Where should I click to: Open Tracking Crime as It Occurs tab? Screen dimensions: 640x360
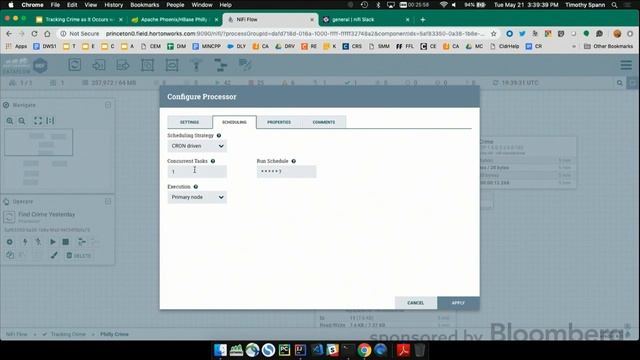[80, 20]
